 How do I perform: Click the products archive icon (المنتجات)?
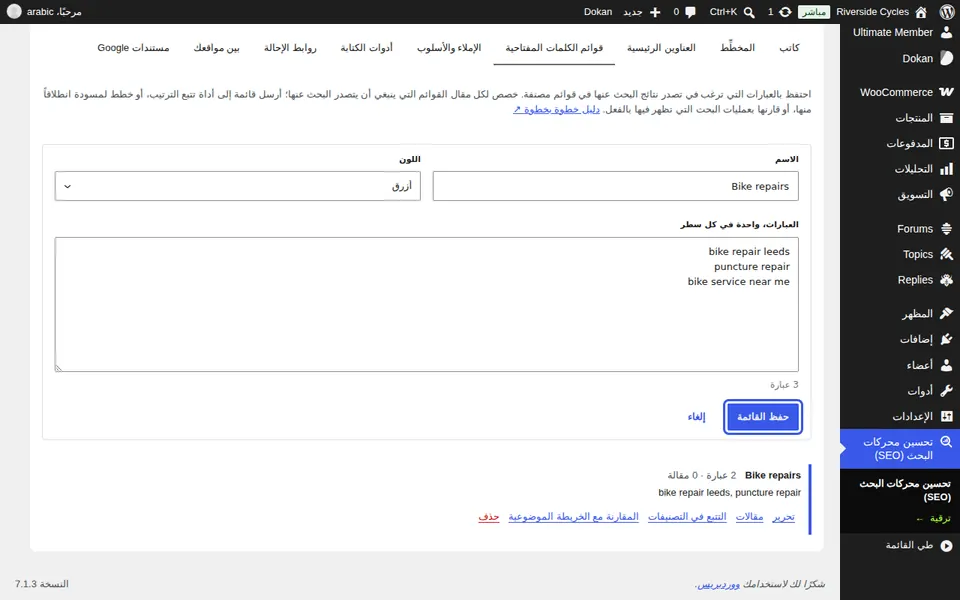(x=946, y=118)
